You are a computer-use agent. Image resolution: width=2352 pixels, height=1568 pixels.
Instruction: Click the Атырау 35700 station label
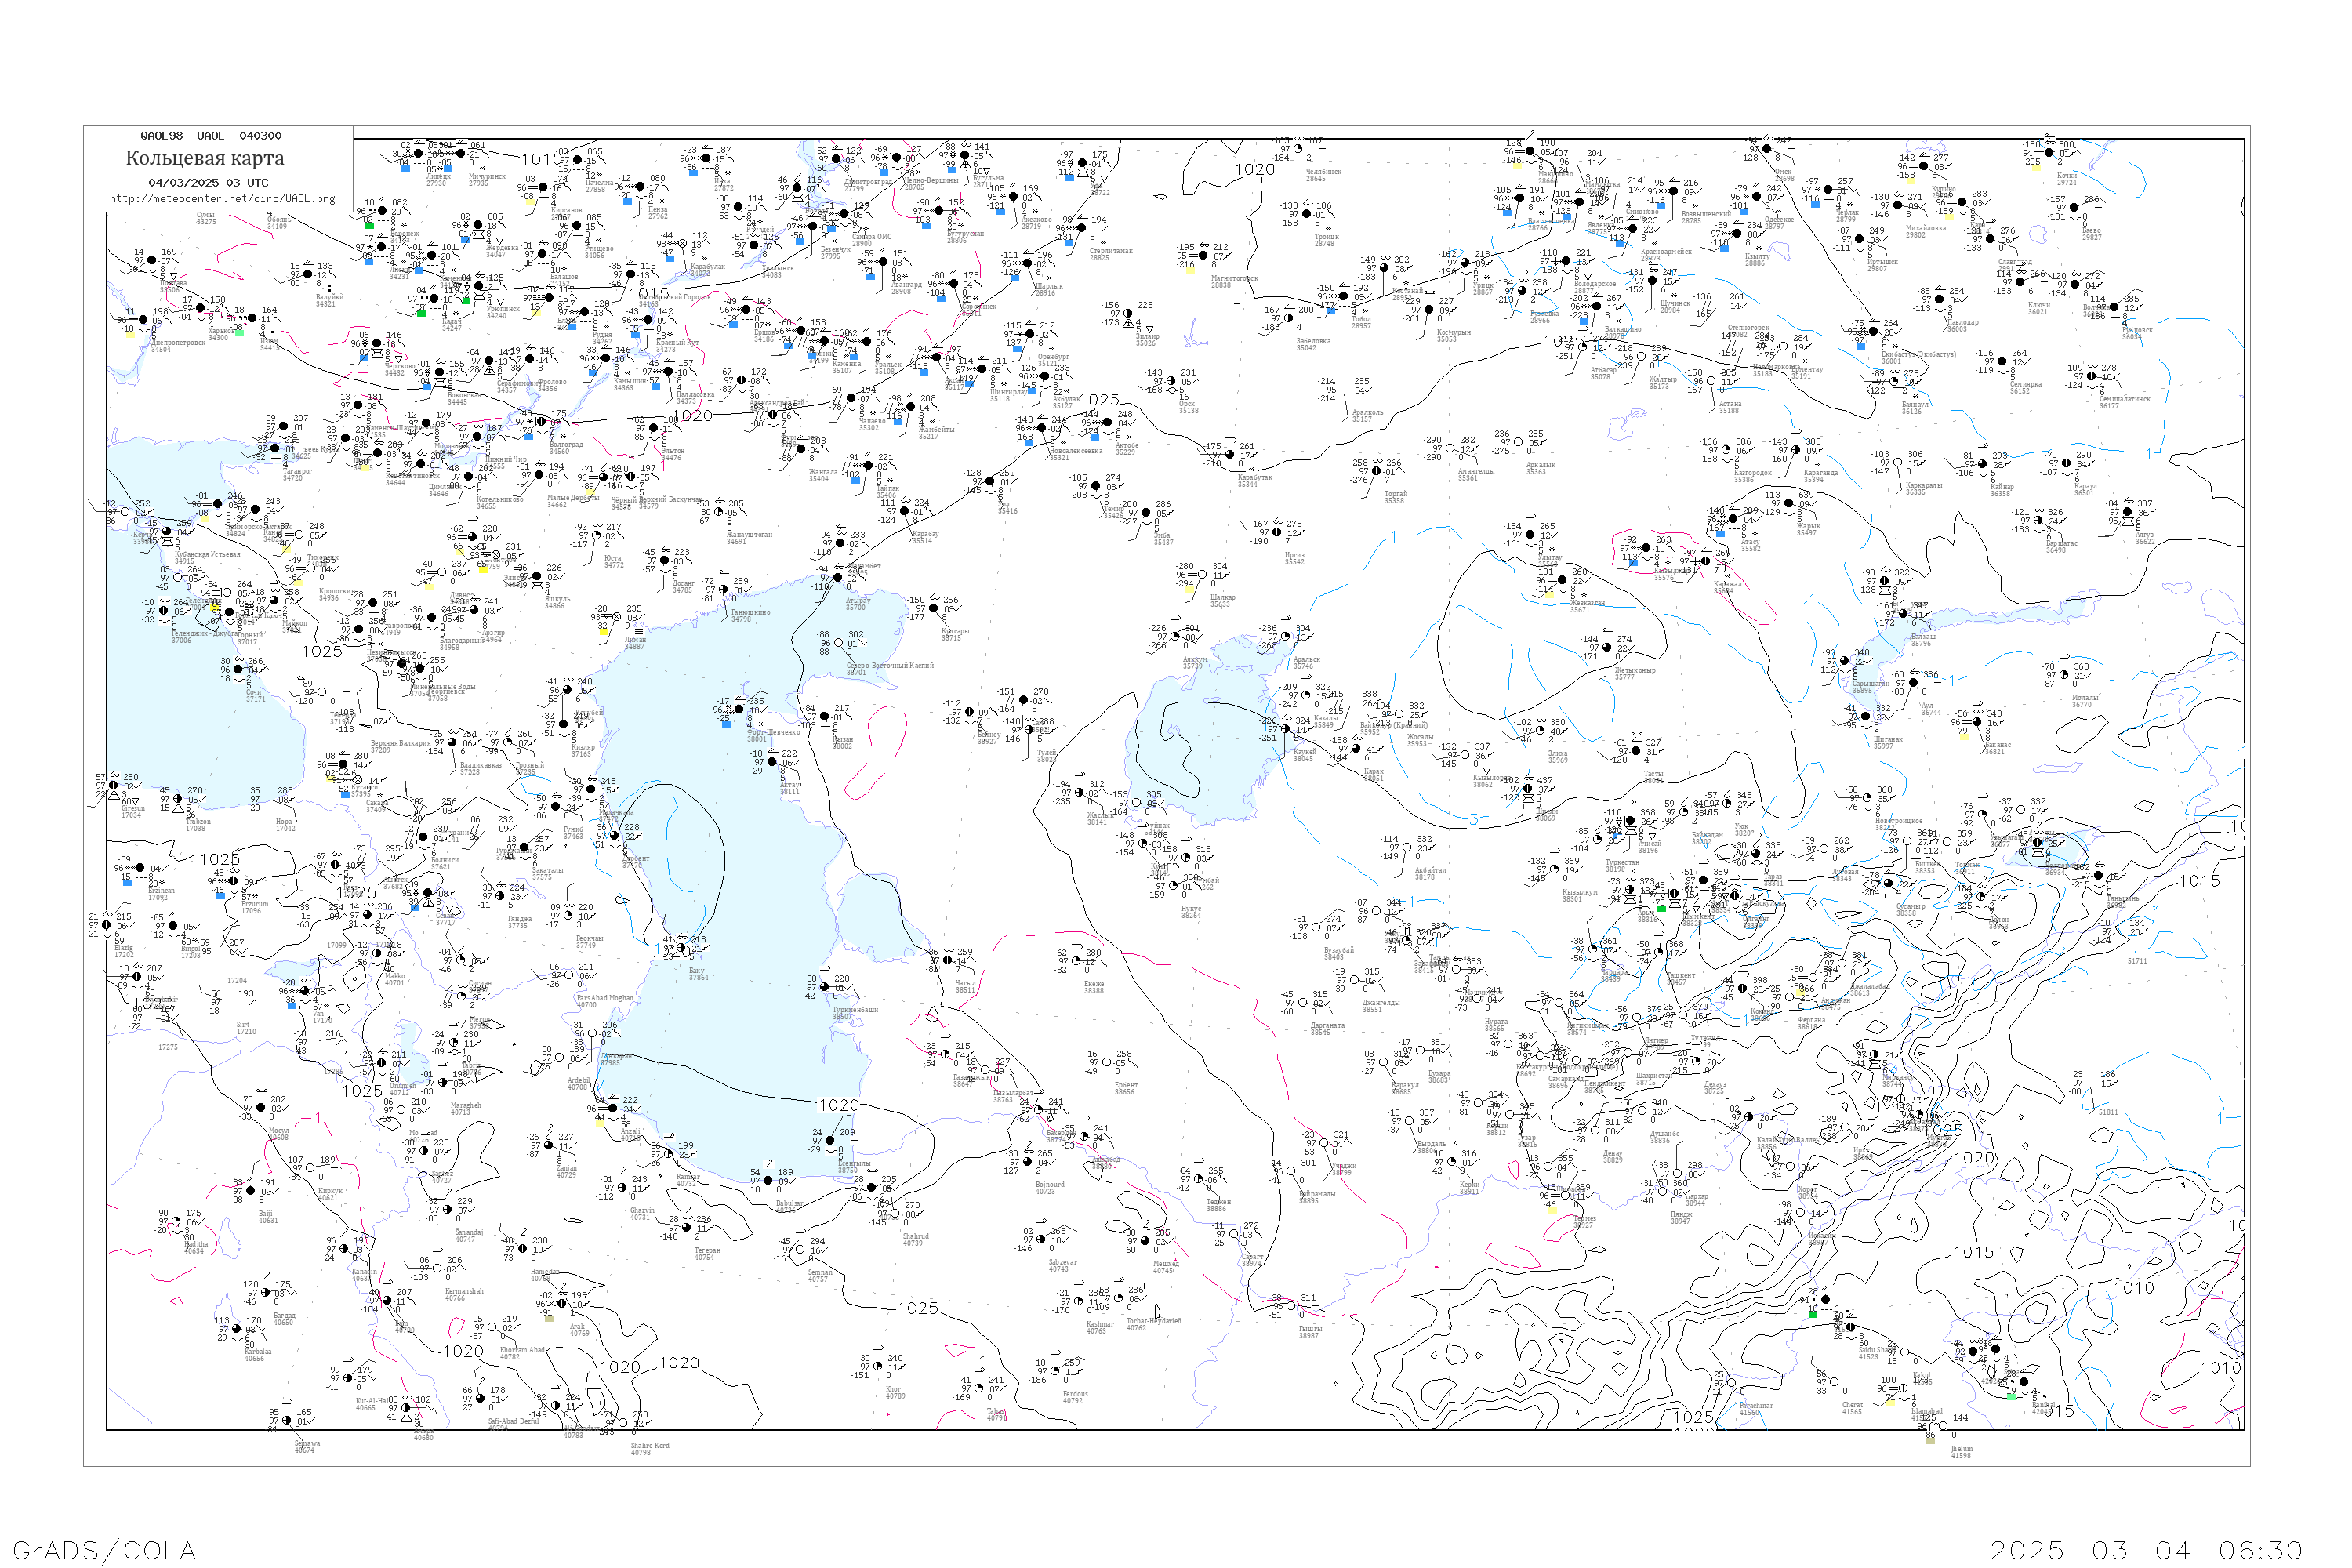pos(857,604)
